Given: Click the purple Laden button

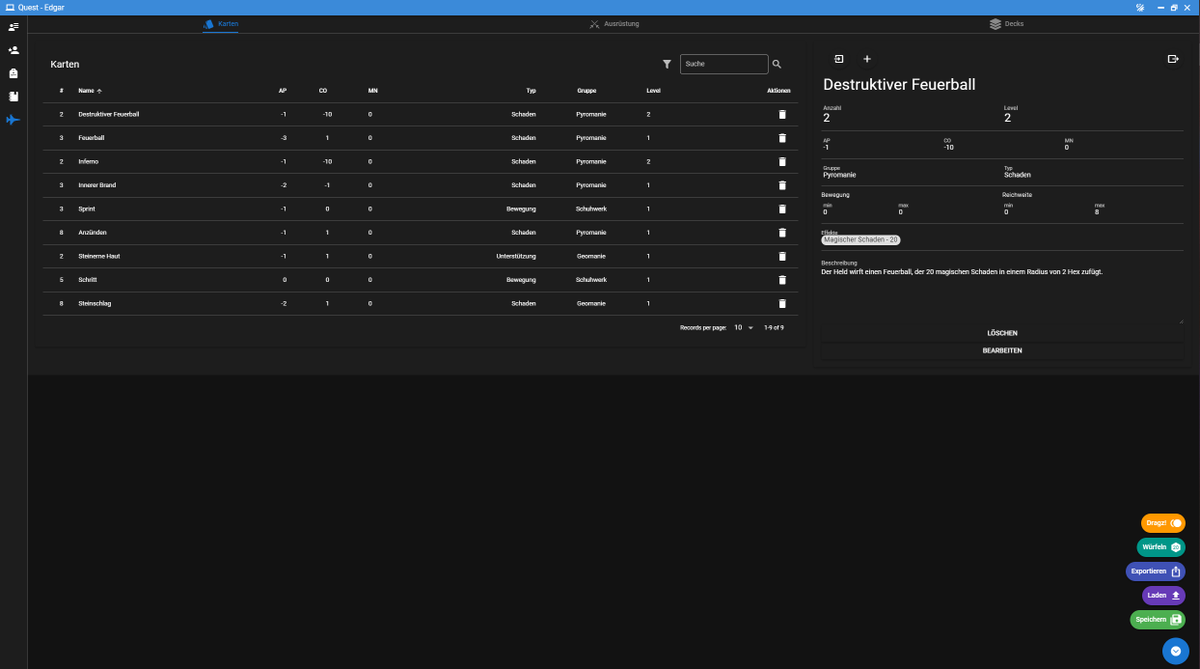Looking at the screenshot, I should [1164, 595].
